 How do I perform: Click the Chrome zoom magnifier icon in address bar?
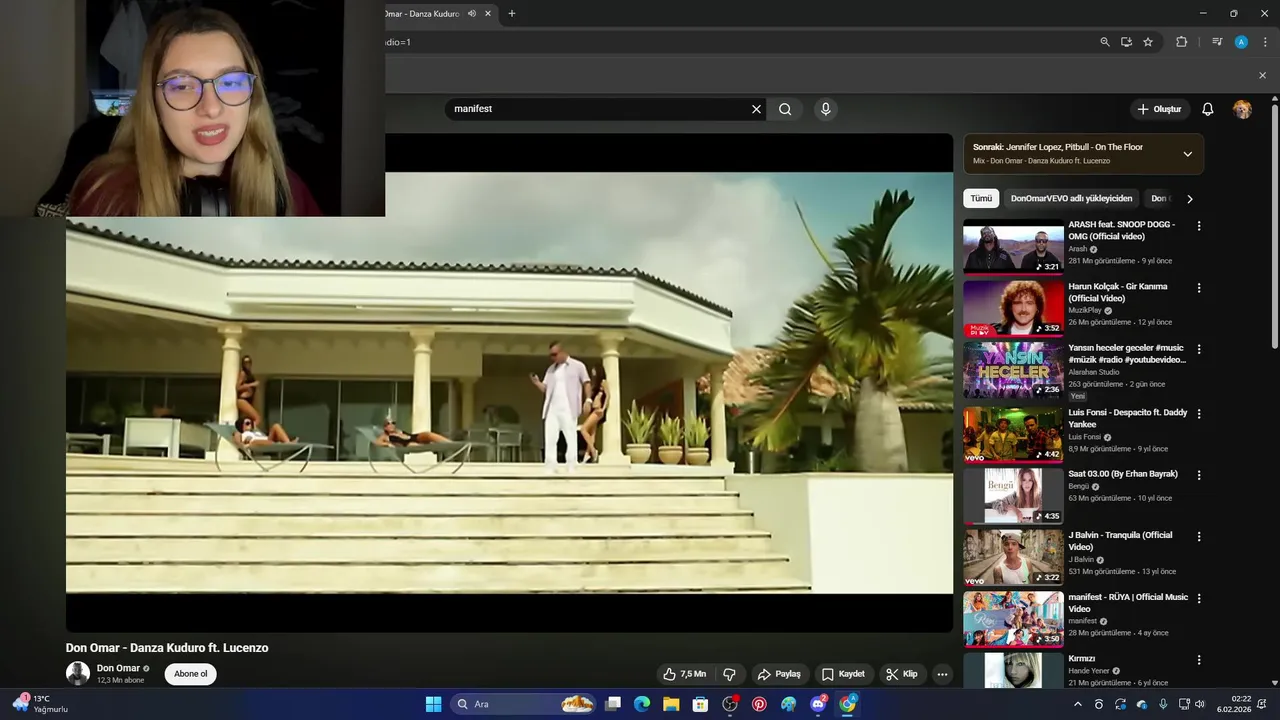point(1104,42)
